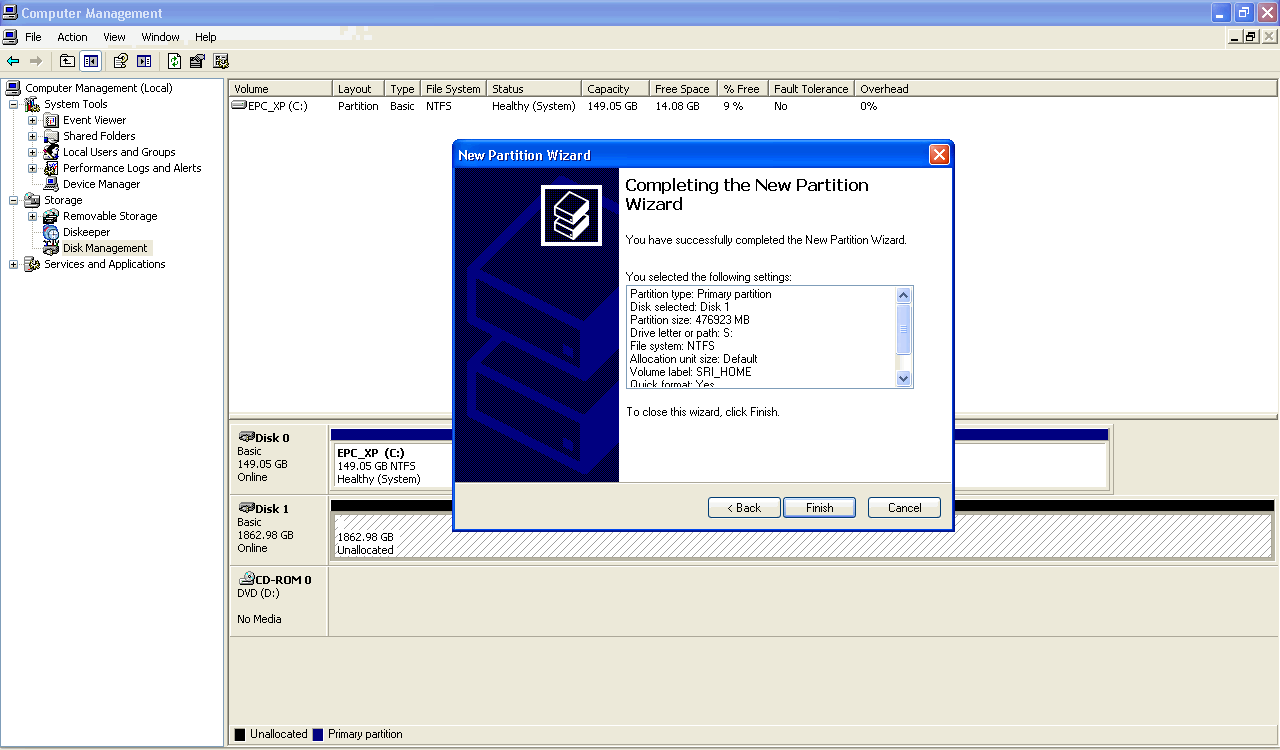This screenshot has height=750, width=1280.
Task: Select the Device Manager tree icon
Action: [51, 184]
